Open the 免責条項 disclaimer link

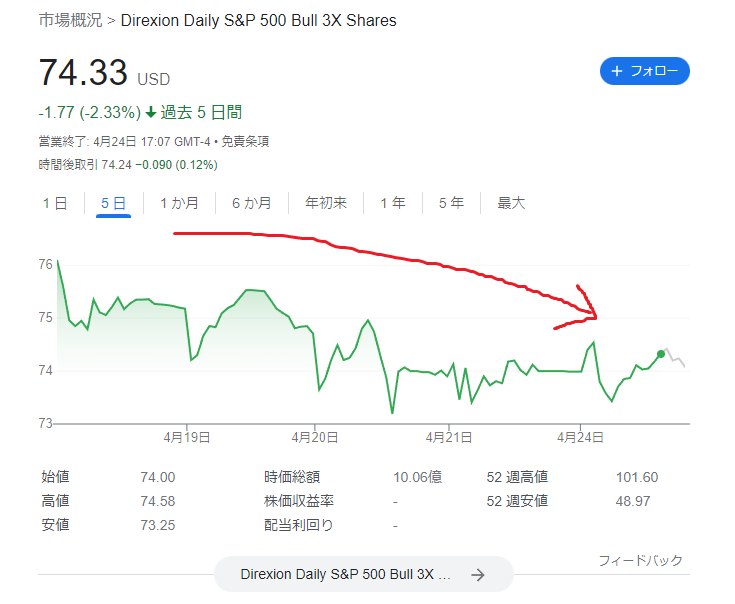tap(245, 142)
